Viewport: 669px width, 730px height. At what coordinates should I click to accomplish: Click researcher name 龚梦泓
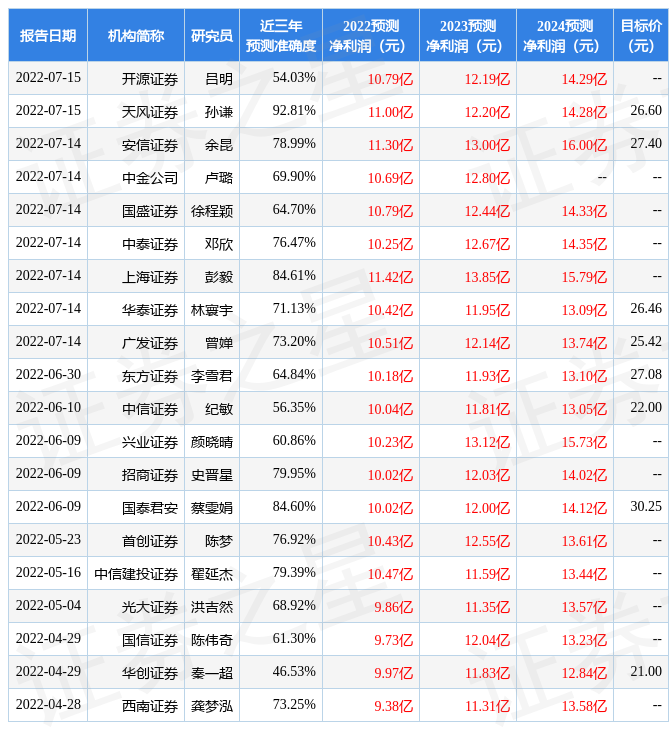click(x=212, y=706)
